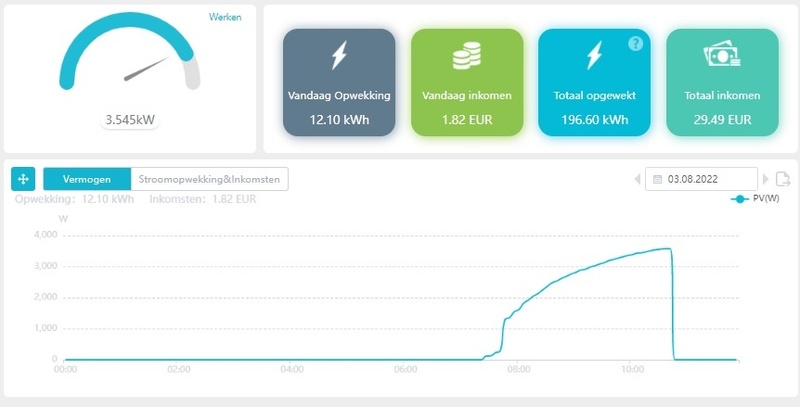Click the Werken status label

[225, 17]
